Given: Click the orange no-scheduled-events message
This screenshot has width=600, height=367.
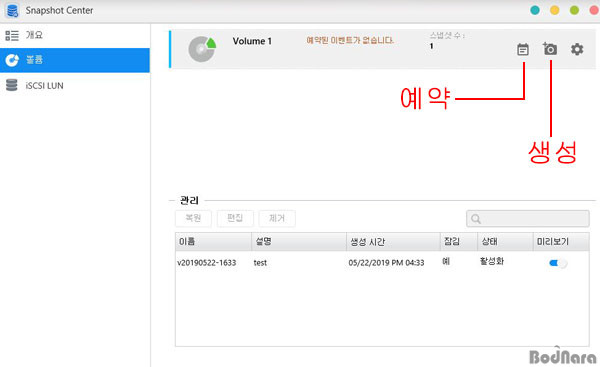Looking at the screenshot, I should 350,40.
